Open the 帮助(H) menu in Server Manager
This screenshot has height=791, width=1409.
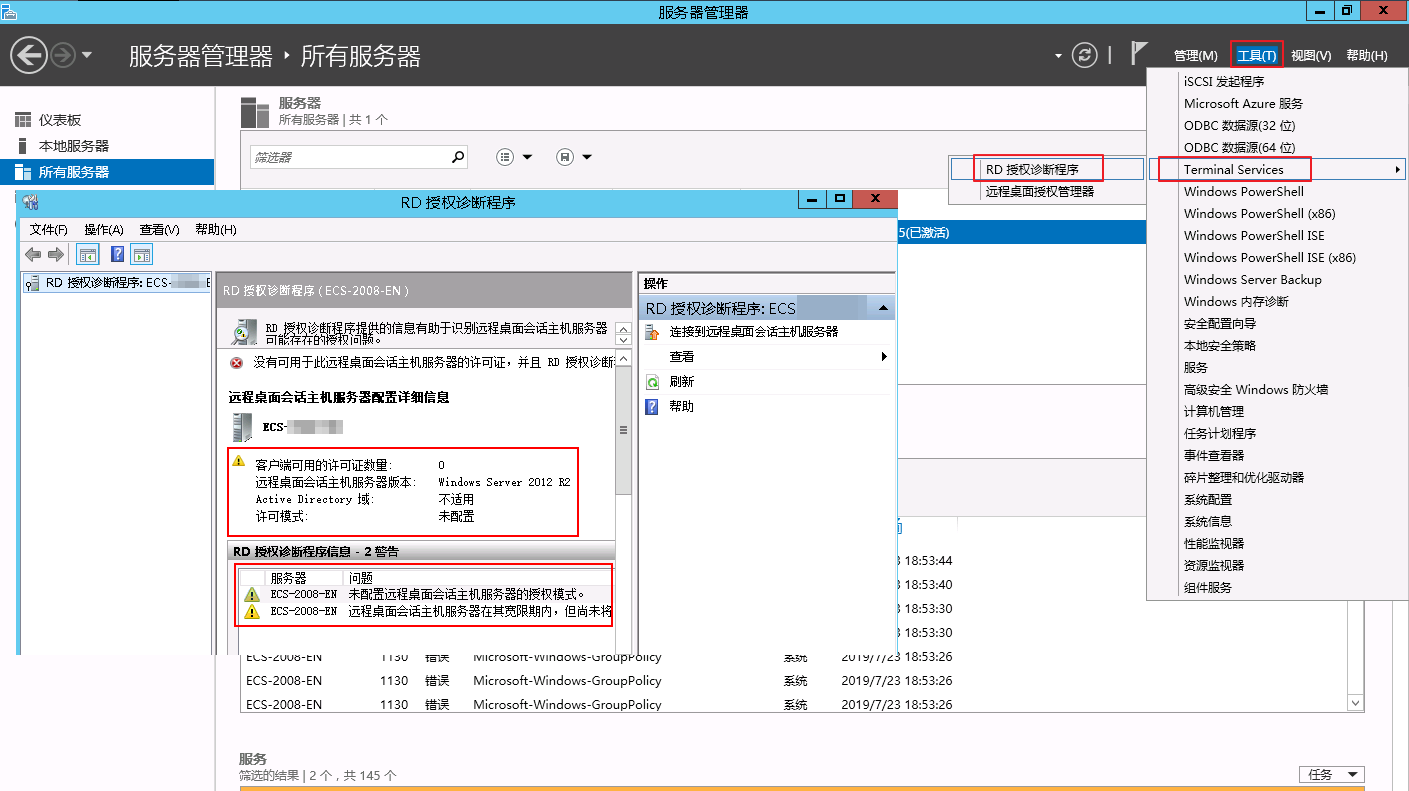pos(1367,56)
